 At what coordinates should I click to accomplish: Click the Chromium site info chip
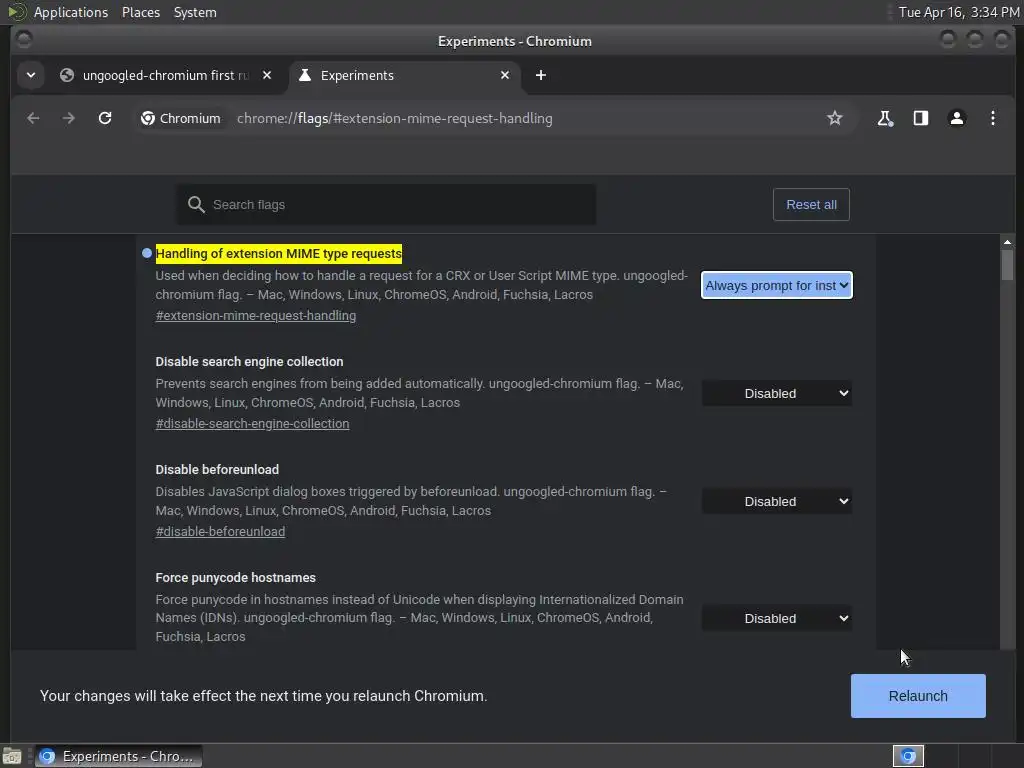click(x=181, y=118)
